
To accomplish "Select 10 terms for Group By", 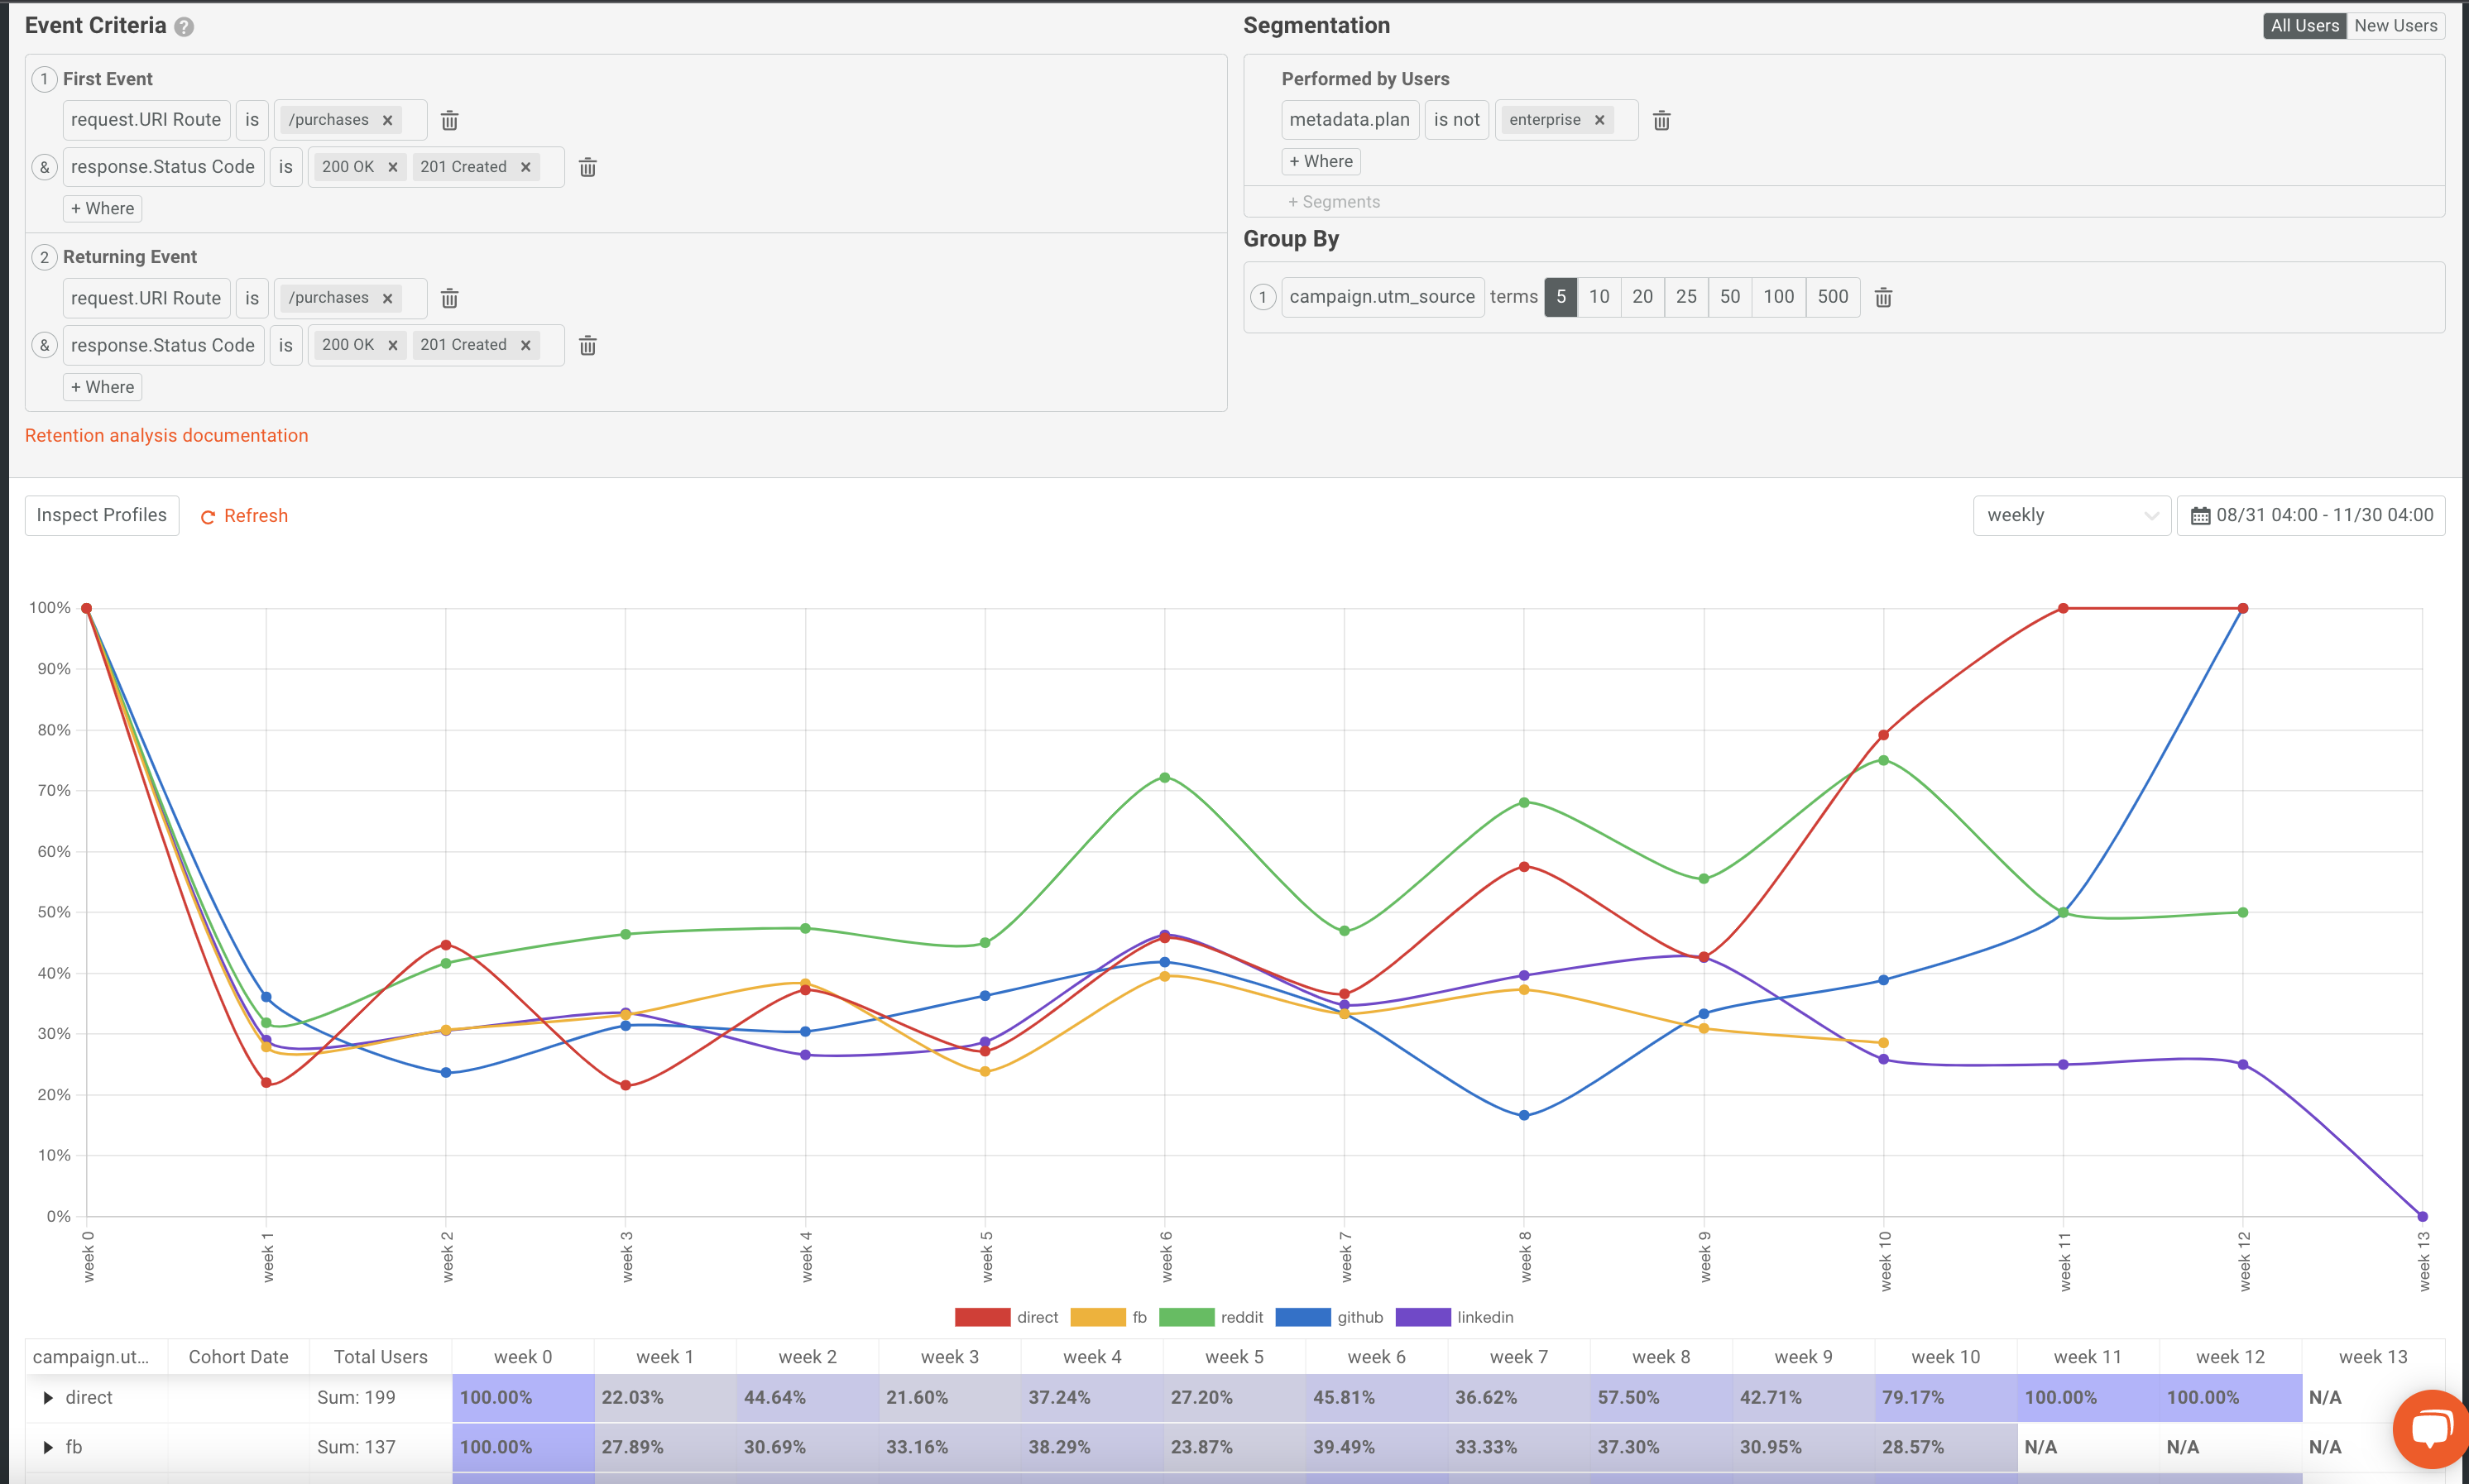I will pos(1599,297).
